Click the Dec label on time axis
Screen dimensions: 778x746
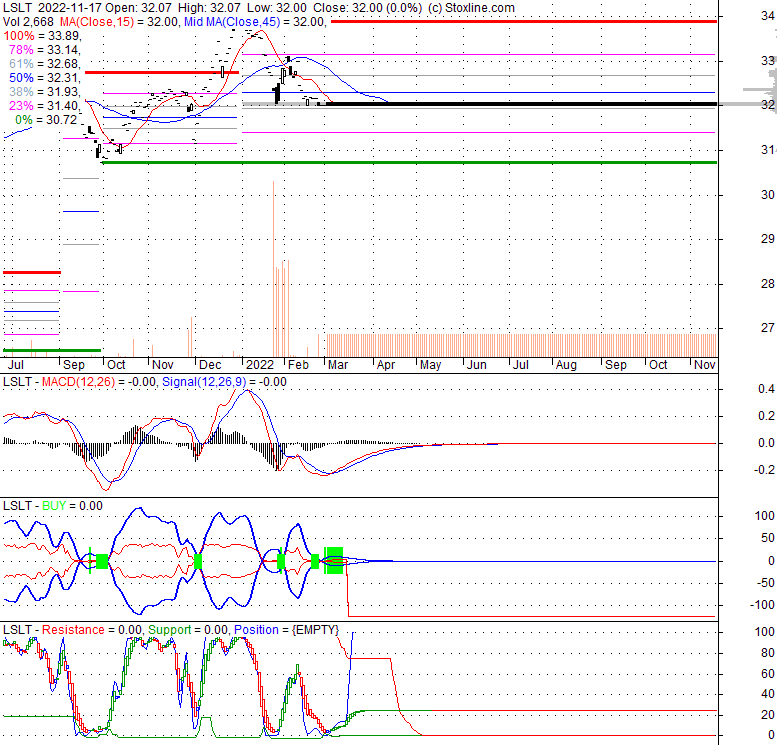tap(208, 365)
